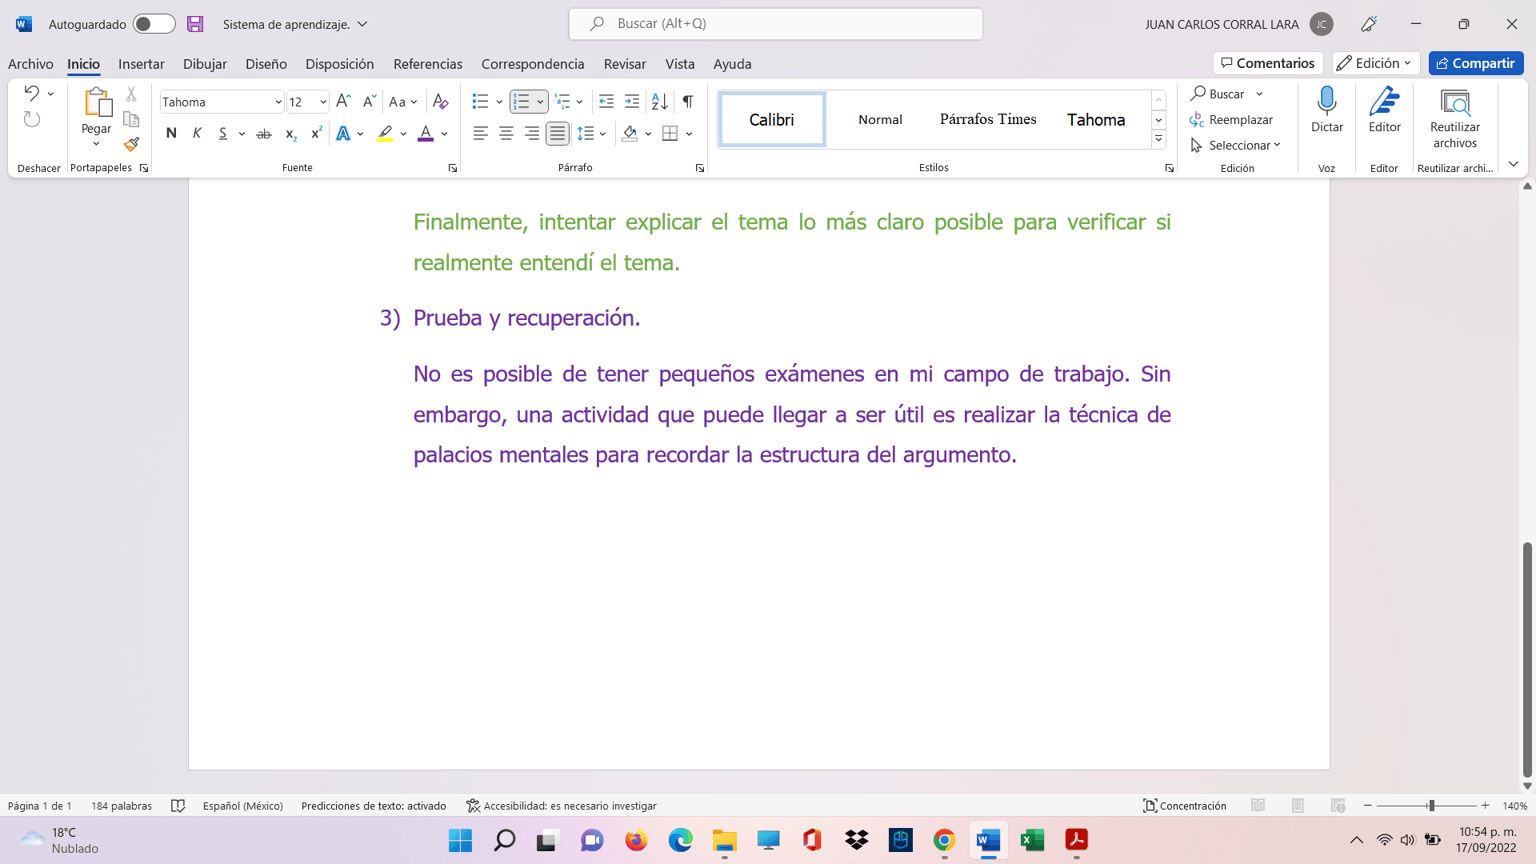Click Reutilizar archivos icon
Image resolution: width=1536 pixels, height=864 pixels.
1455,102
